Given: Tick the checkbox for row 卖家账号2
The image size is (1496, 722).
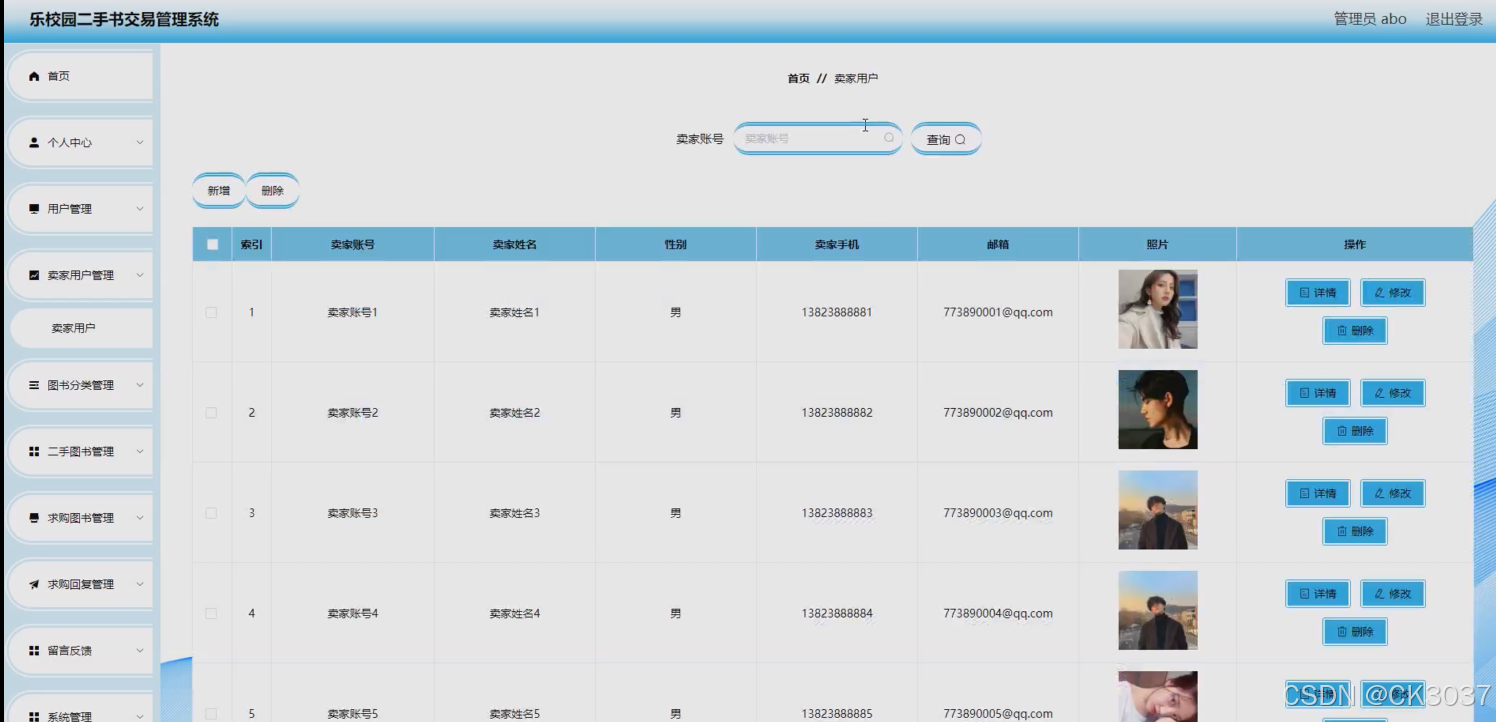Looking at the screenshot, I should coord(211,412).
